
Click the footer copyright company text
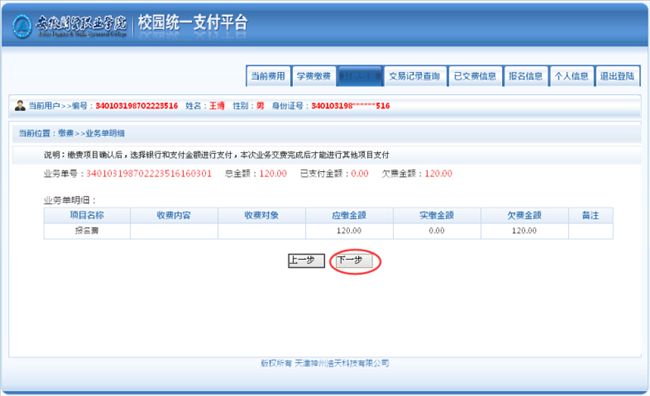point(325,363)
